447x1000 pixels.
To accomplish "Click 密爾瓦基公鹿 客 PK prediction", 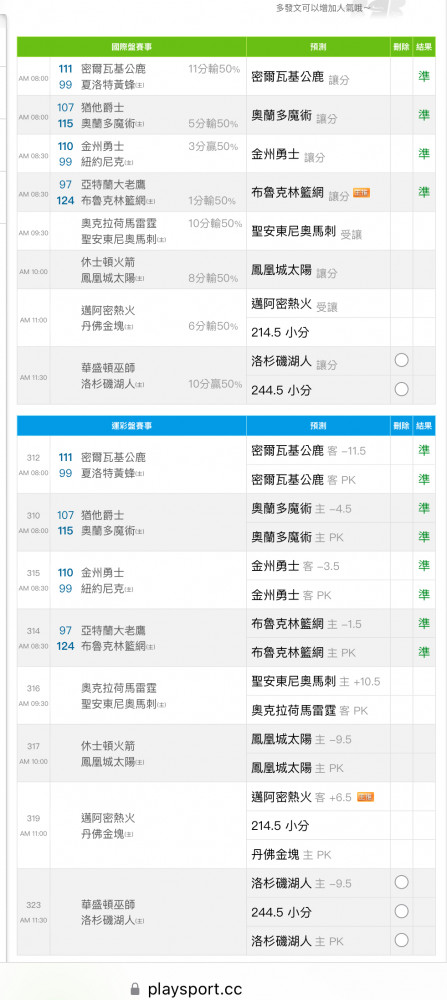I will [x=304, y=479].
